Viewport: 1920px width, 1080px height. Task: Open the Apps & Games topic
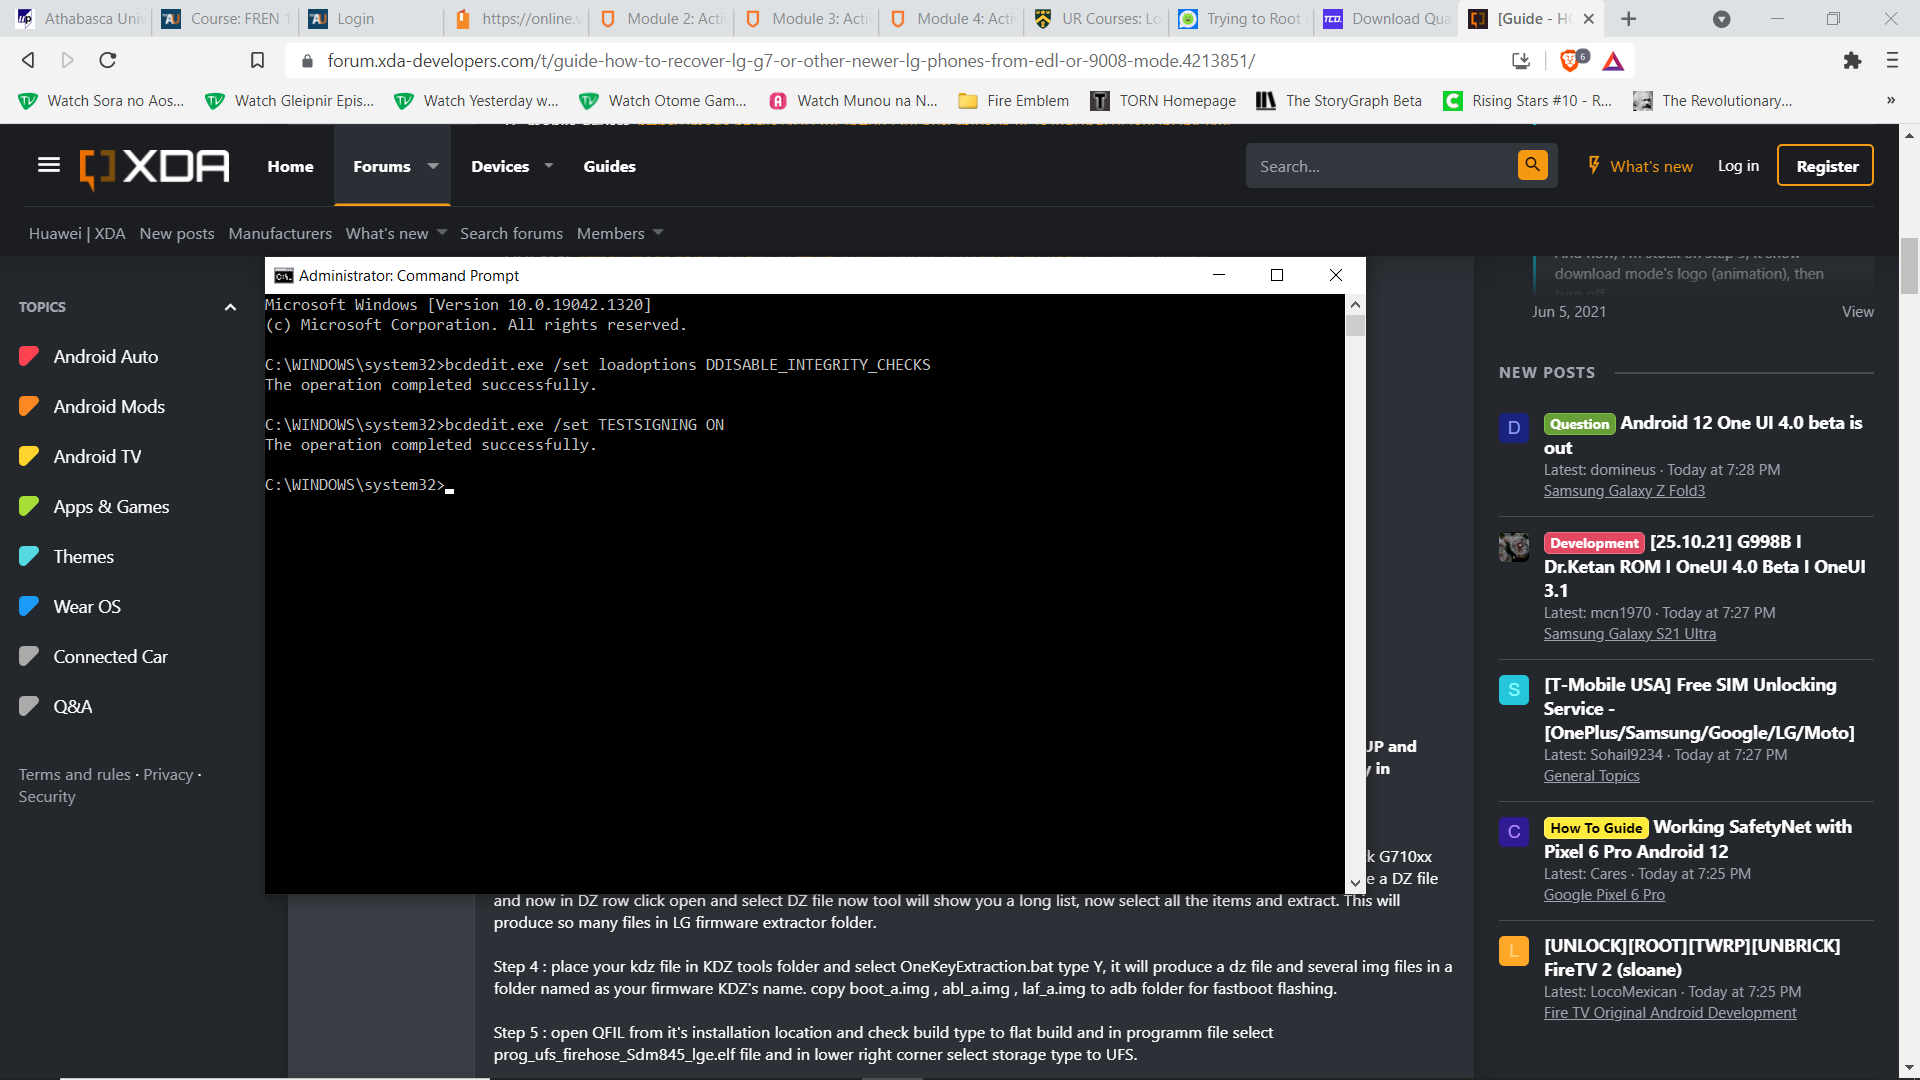111,507
